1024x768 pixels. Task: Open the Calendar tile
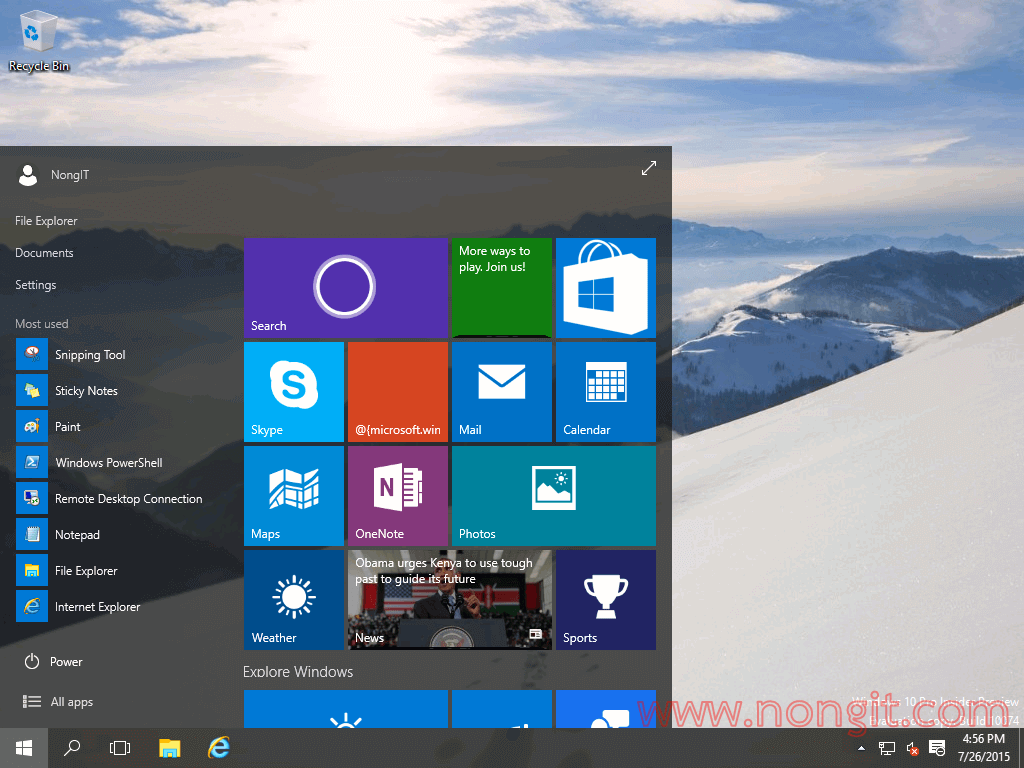605,392
